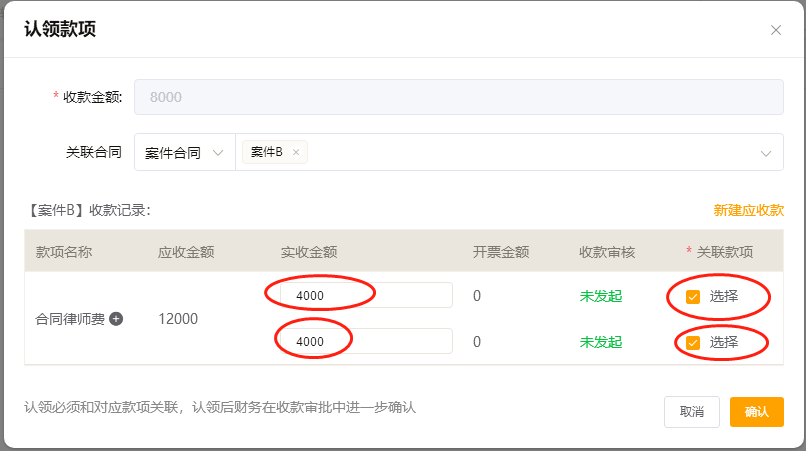Click the second row's 未发起 status
Screen dimensions: 806x451
(x=600, y=342)
